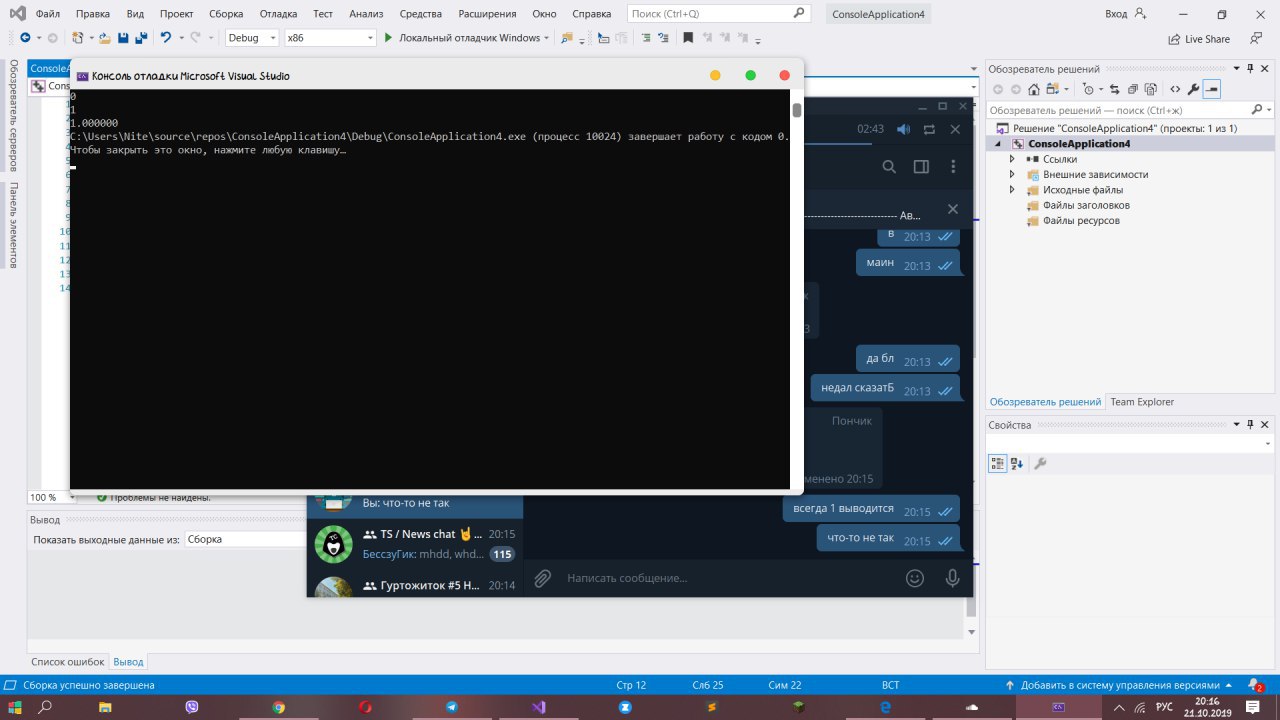Open the Сборка menu
Image resolution: width=1280 pixels, height=720 pixels.
click(226, 14)
